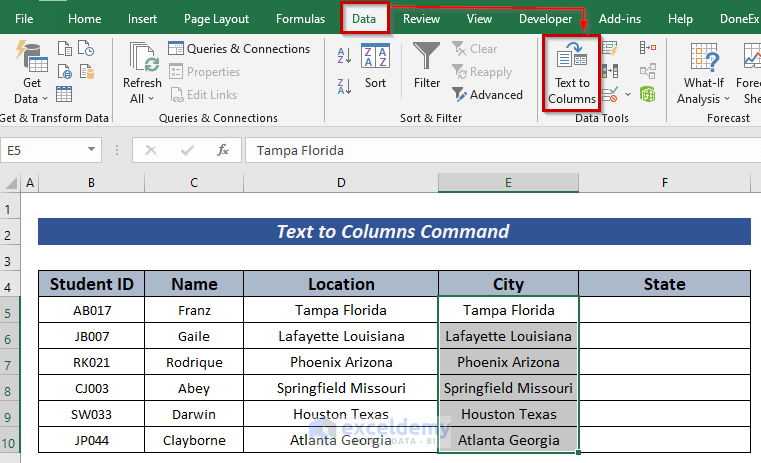Viewport: 761px width, 463px height.
Task: Click the Consolidate icon in Data Tools
Action: click(648, 49)
